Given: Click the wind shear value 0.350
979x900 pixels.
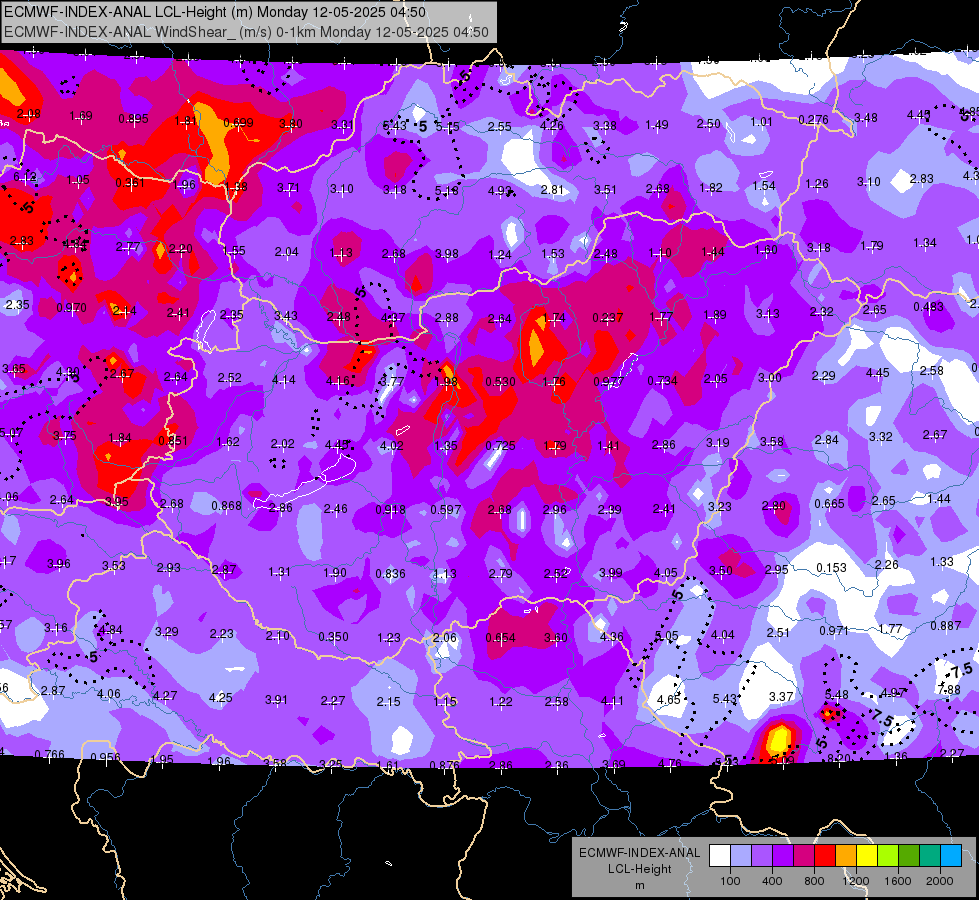Looking at the screenshot, I should tap(333, 636).
